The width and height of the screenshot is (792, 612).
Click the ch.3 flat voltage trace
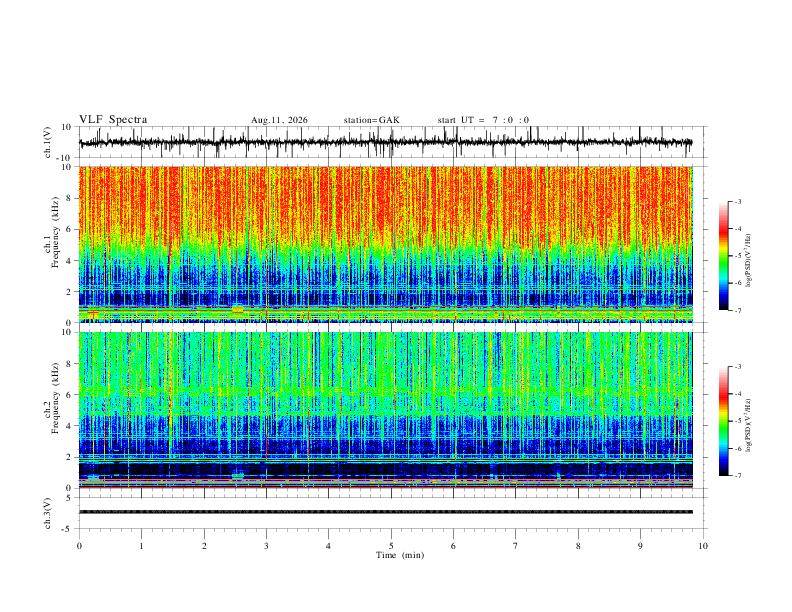(386, 512)
